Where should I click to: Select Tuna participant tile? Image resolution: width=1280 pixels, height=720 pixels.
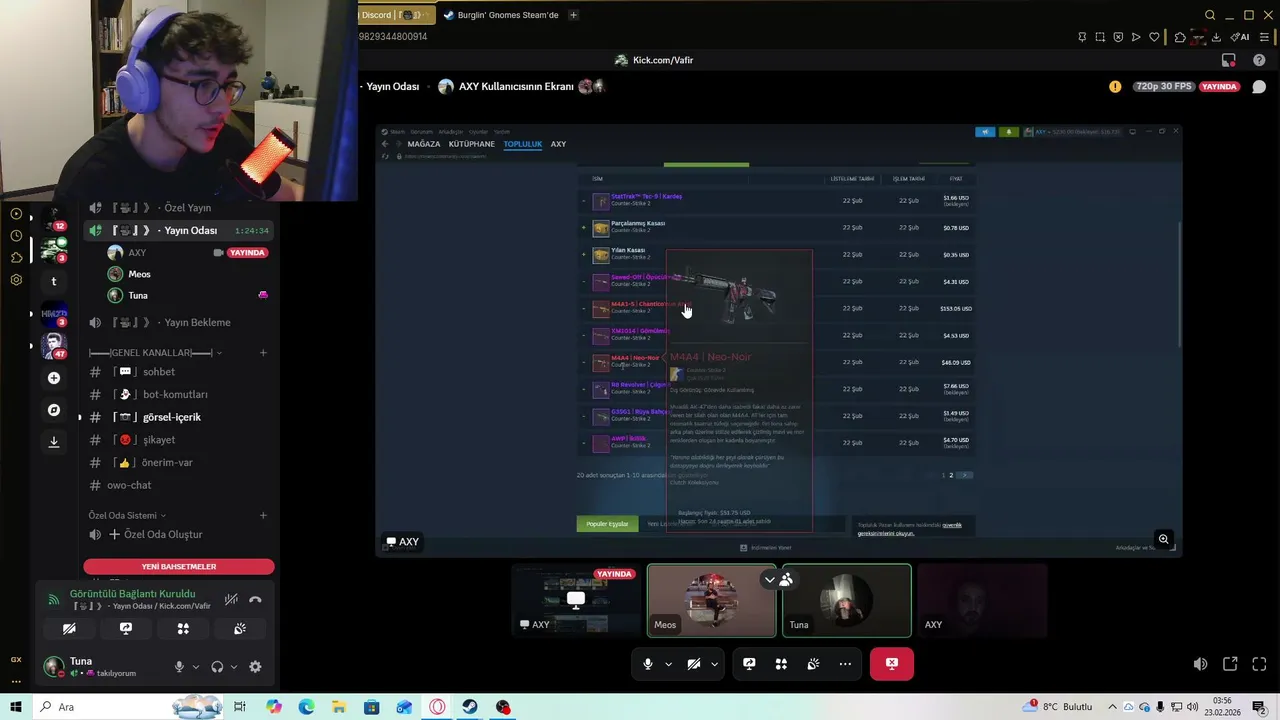[847, 601]
